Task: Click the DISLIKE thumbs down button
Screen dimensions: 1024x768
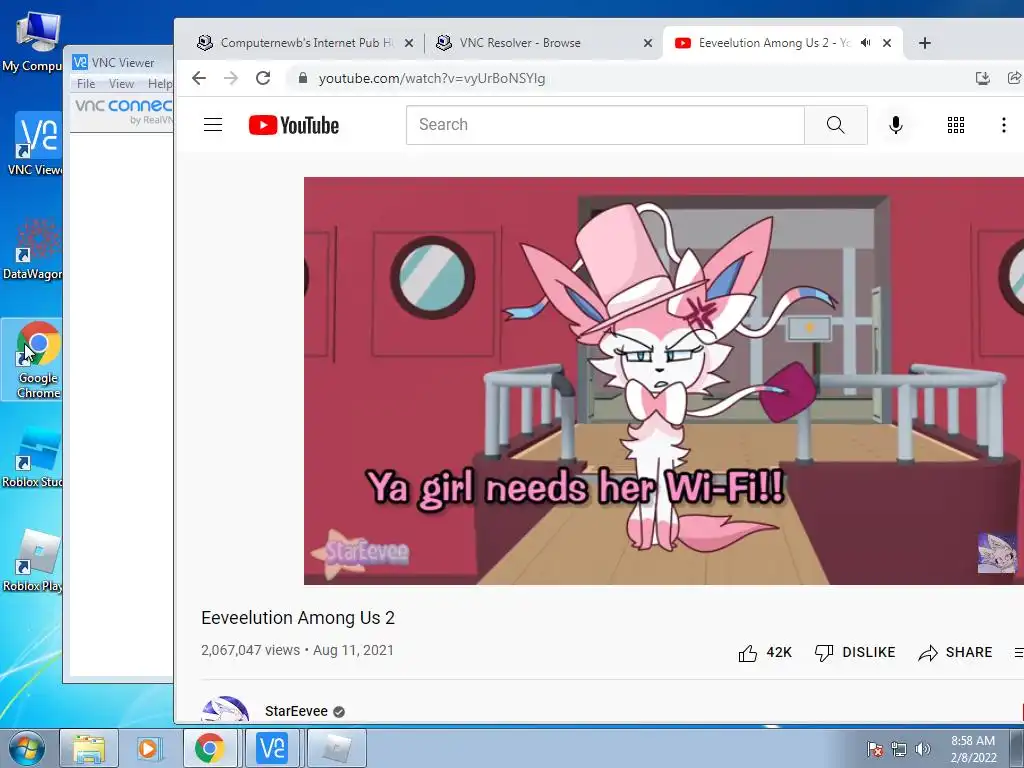Action: tap(855, 652)
